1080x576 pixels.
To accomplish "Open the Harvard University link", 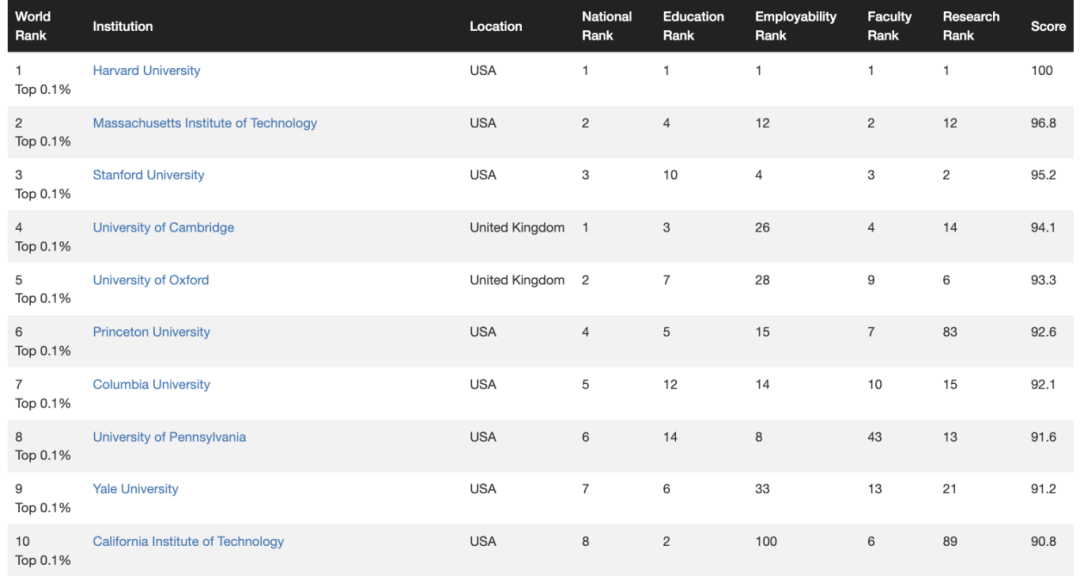I will (146, 71).
